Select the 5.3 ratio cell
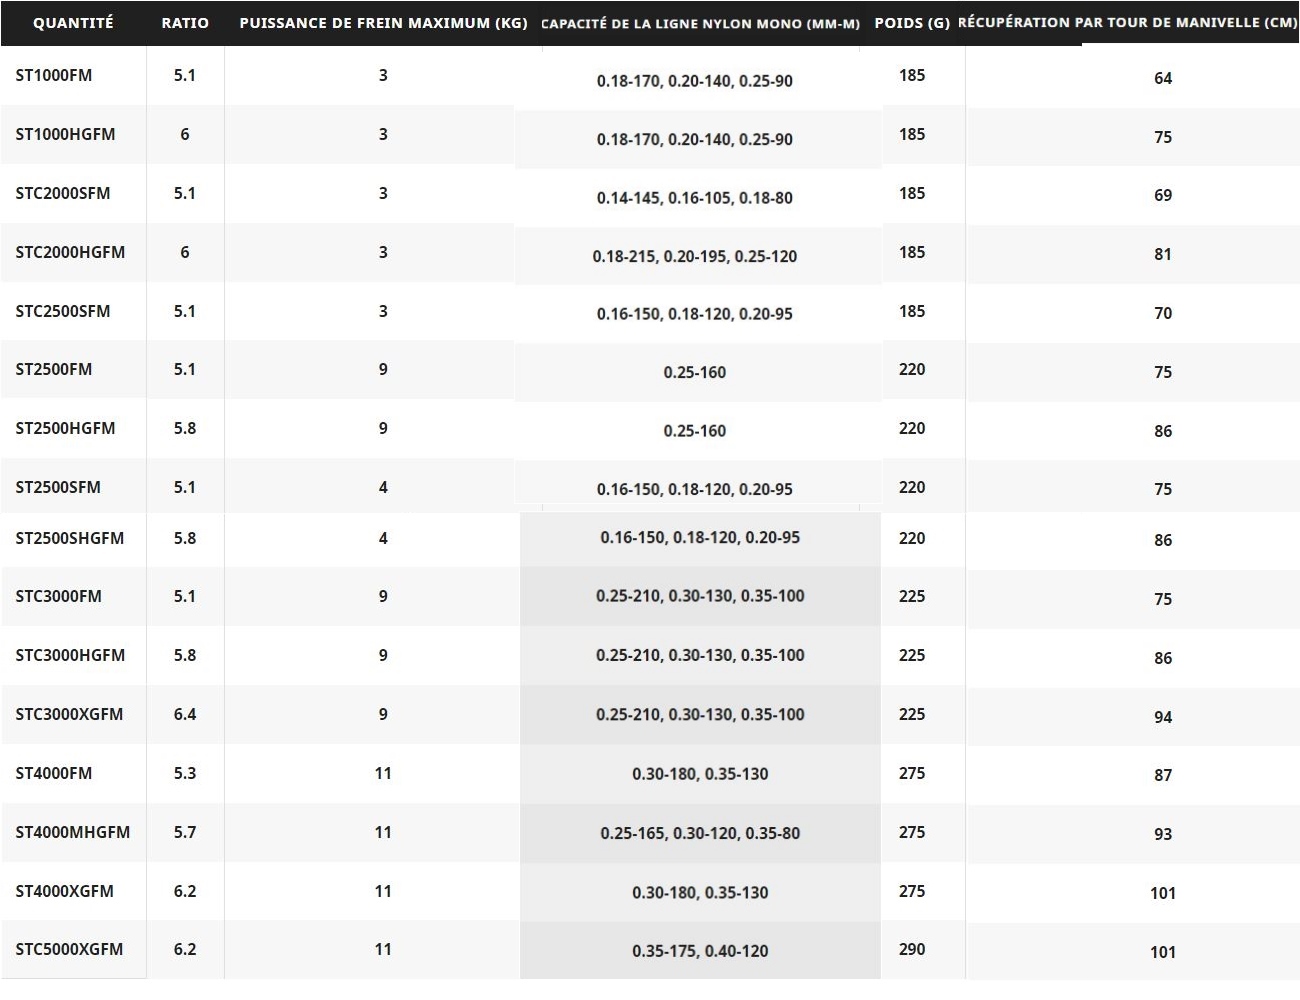 pyautogui.click(x=185, y=773)
